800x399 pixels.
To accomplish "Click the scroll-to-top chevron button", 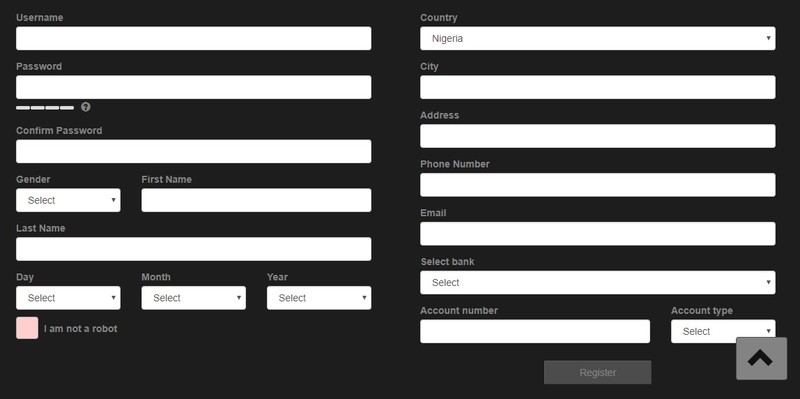I will click(x=761, y=358).
